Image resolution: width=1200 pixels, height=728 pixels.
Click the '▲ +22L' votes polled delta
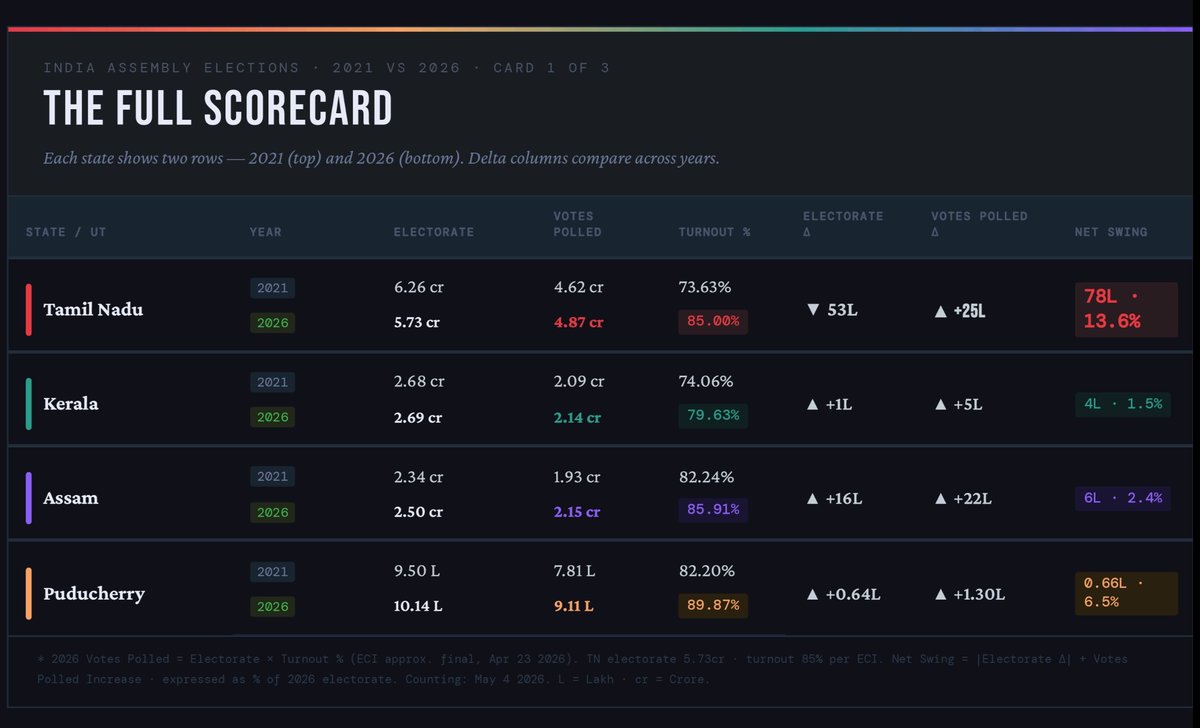click(962, 499)
